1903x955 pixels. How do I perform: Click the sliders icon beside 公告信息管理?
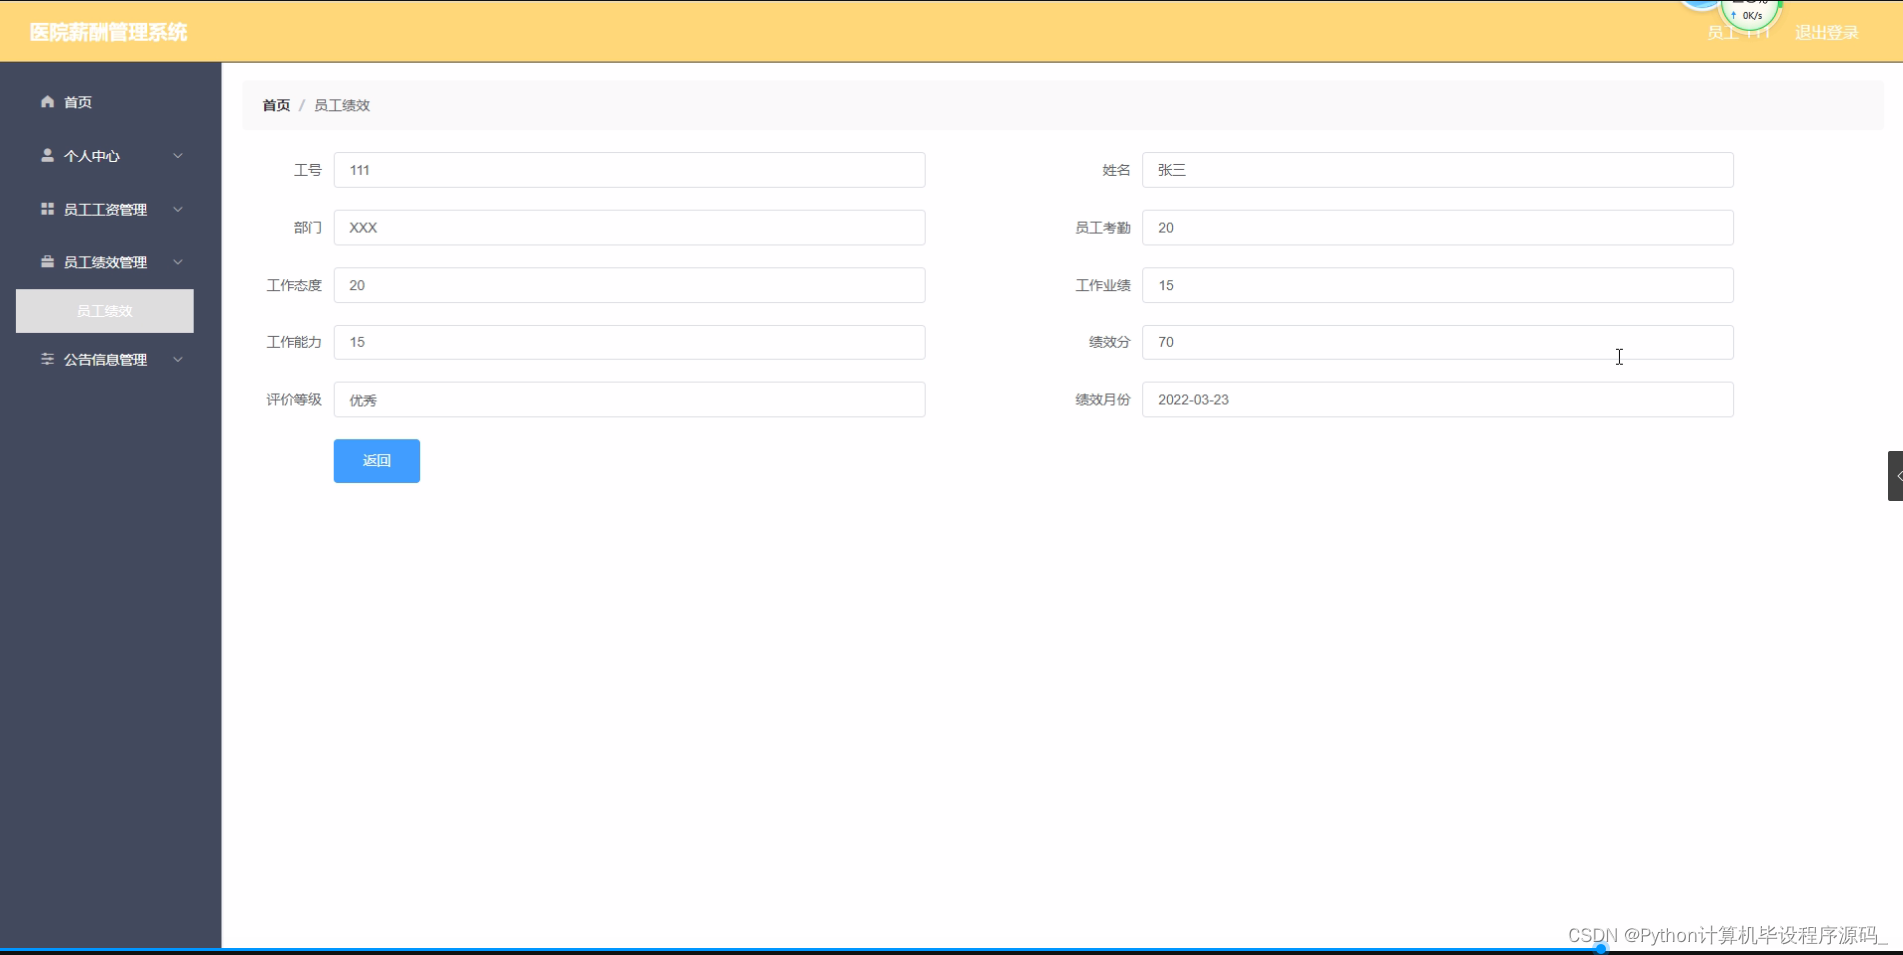47,360
